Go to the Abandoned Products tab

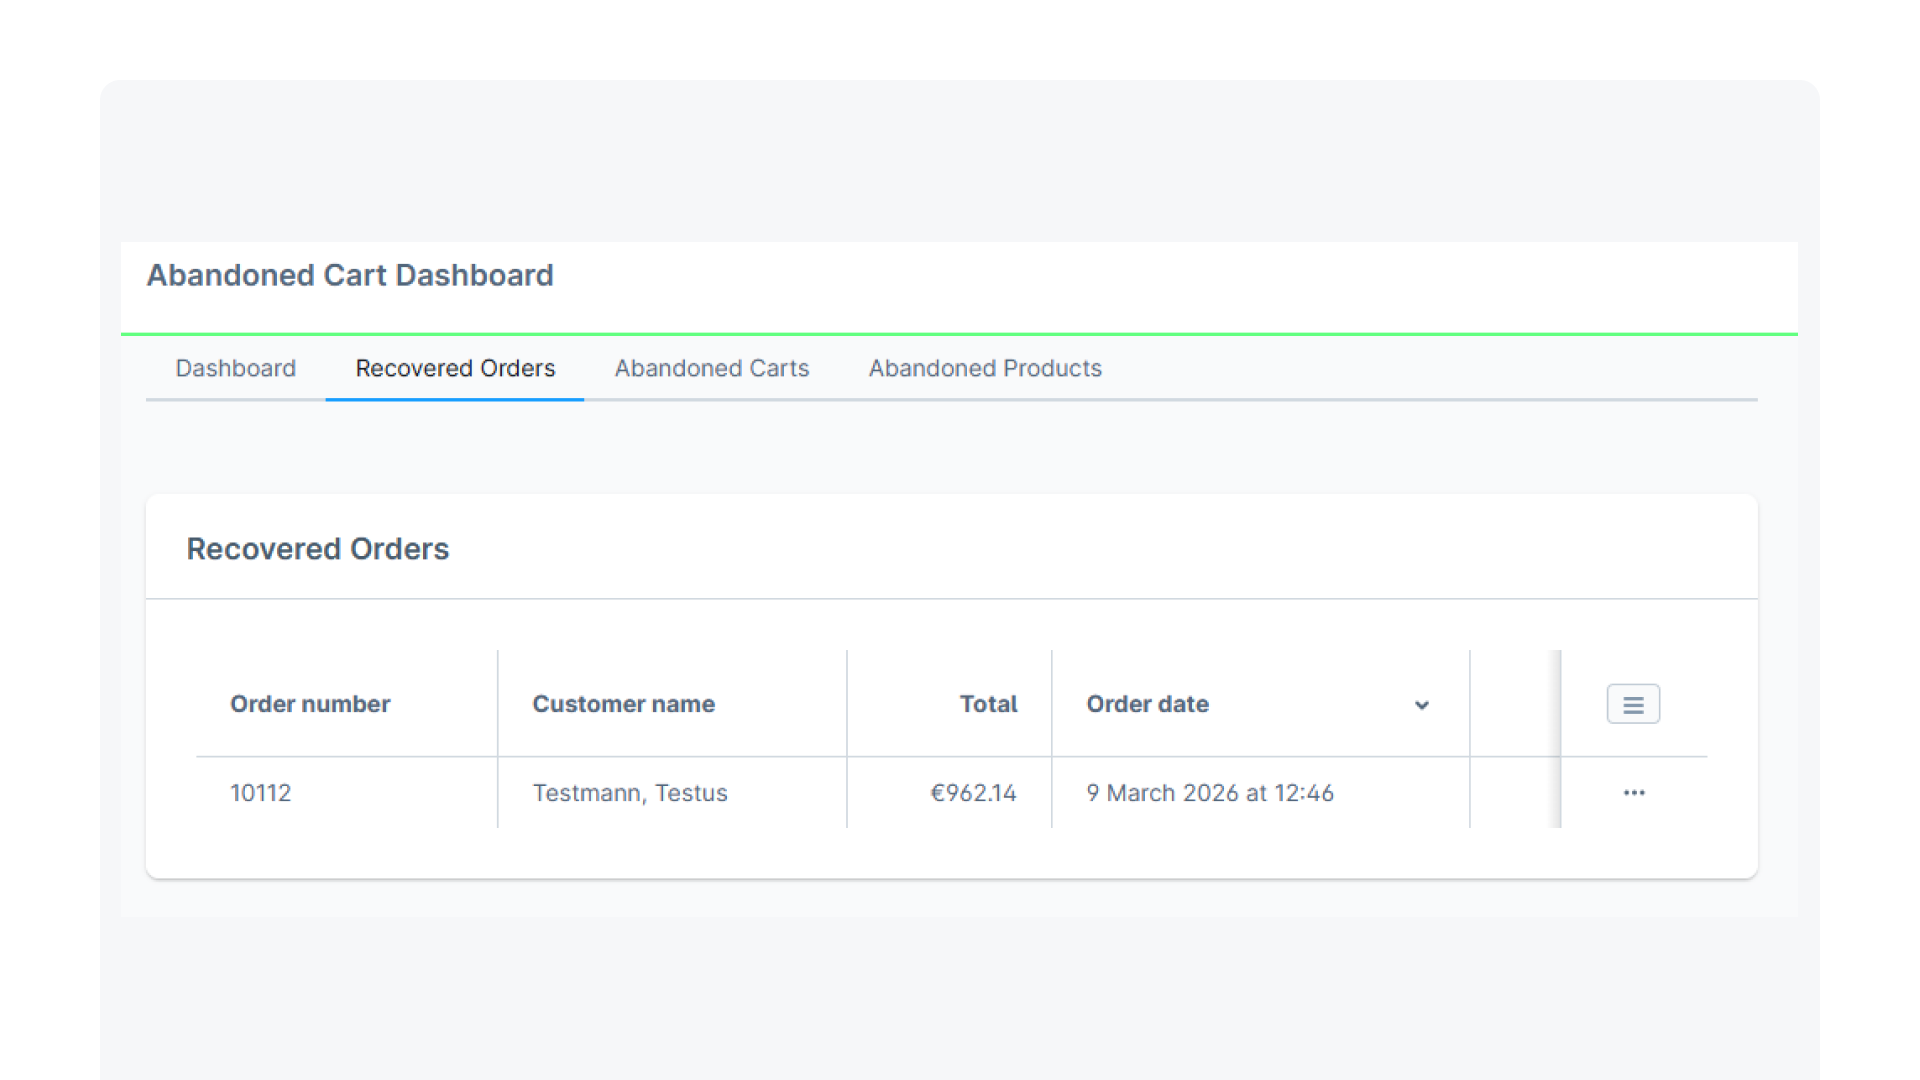pos(984,368)
